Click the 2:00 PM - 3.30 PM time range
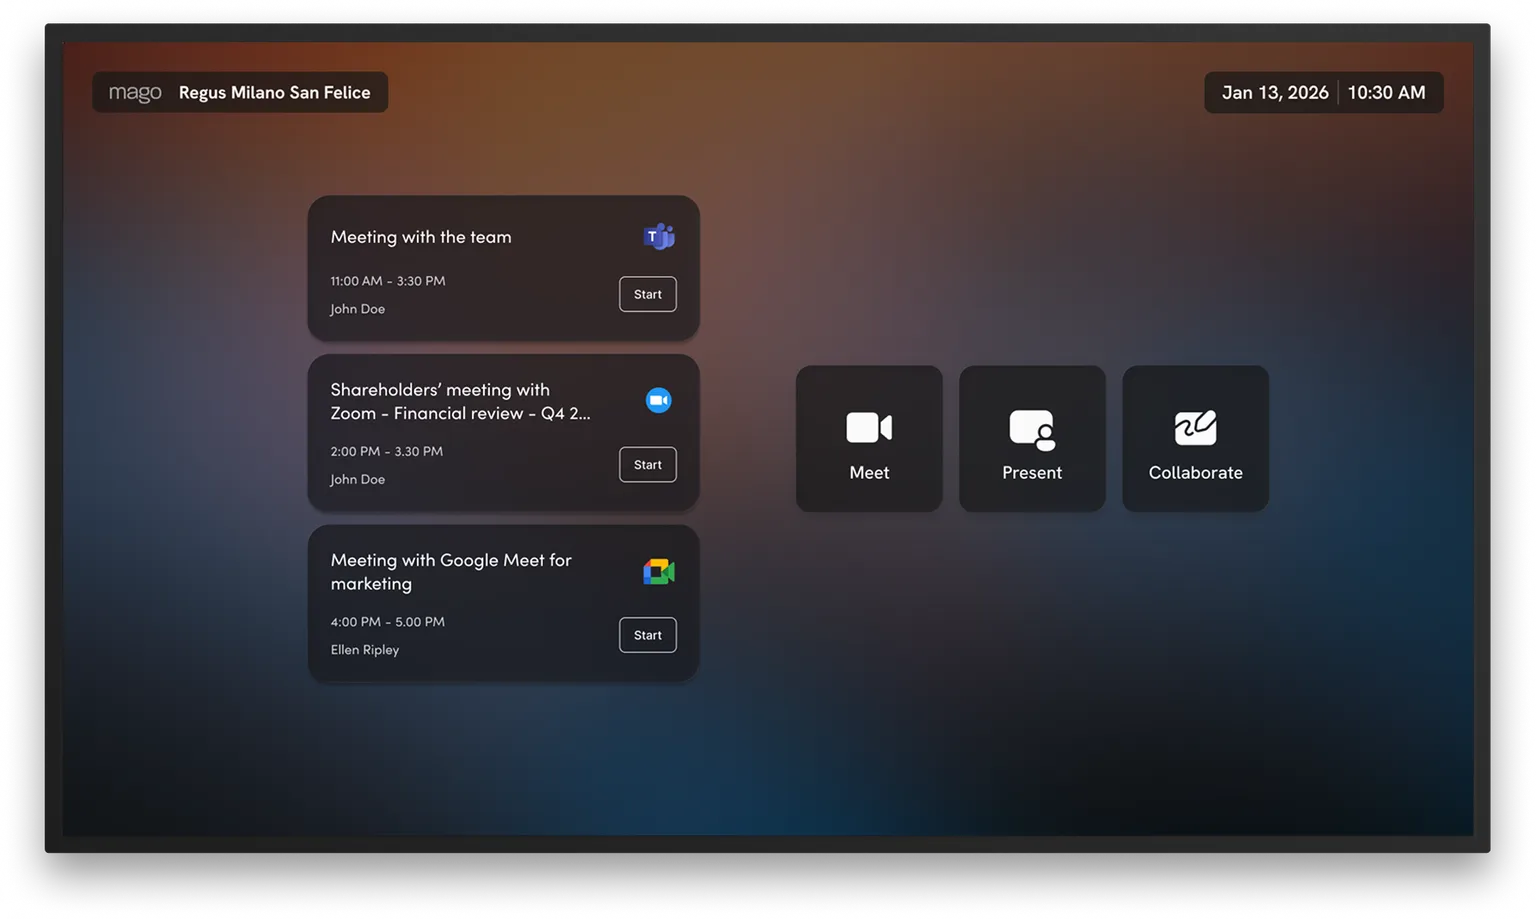Viewport: 1536px width, 920px height. click(387, 452)
